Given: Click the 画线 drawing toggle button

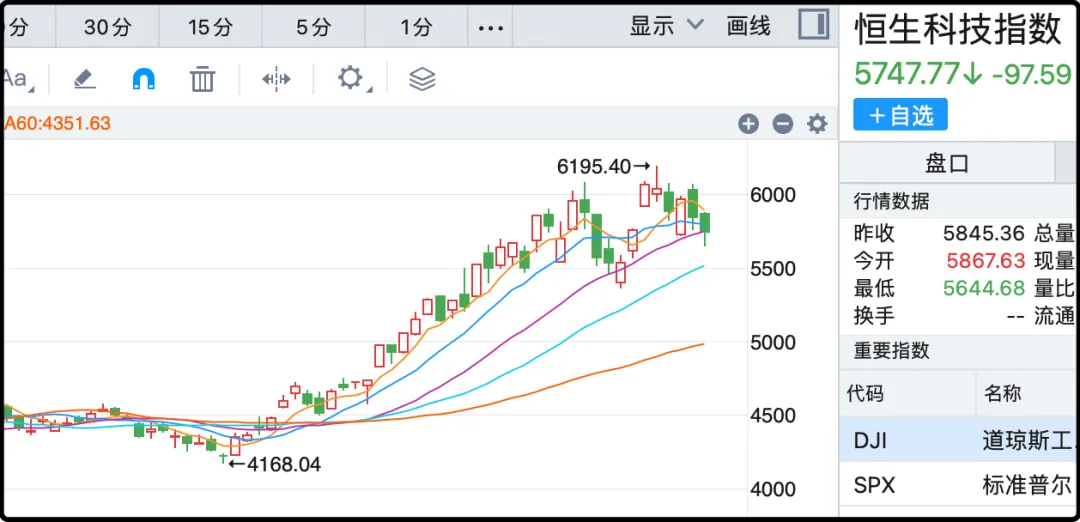Looking at the screenshot, I should pos(748,26).
